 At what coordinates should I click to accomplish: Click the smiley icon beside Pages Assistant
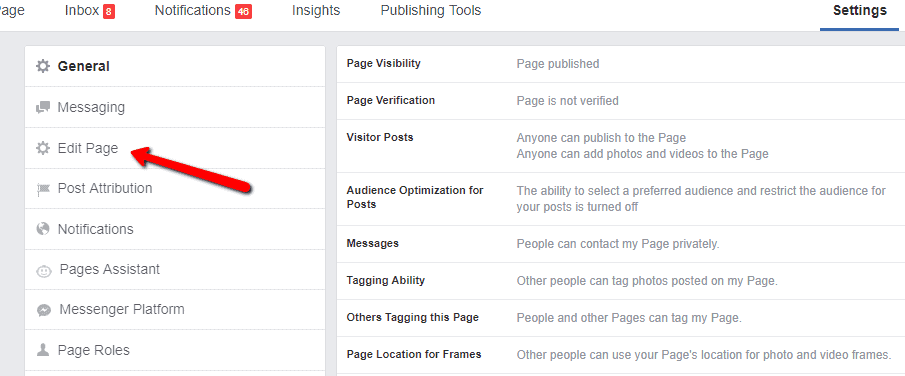click(44, 270)
